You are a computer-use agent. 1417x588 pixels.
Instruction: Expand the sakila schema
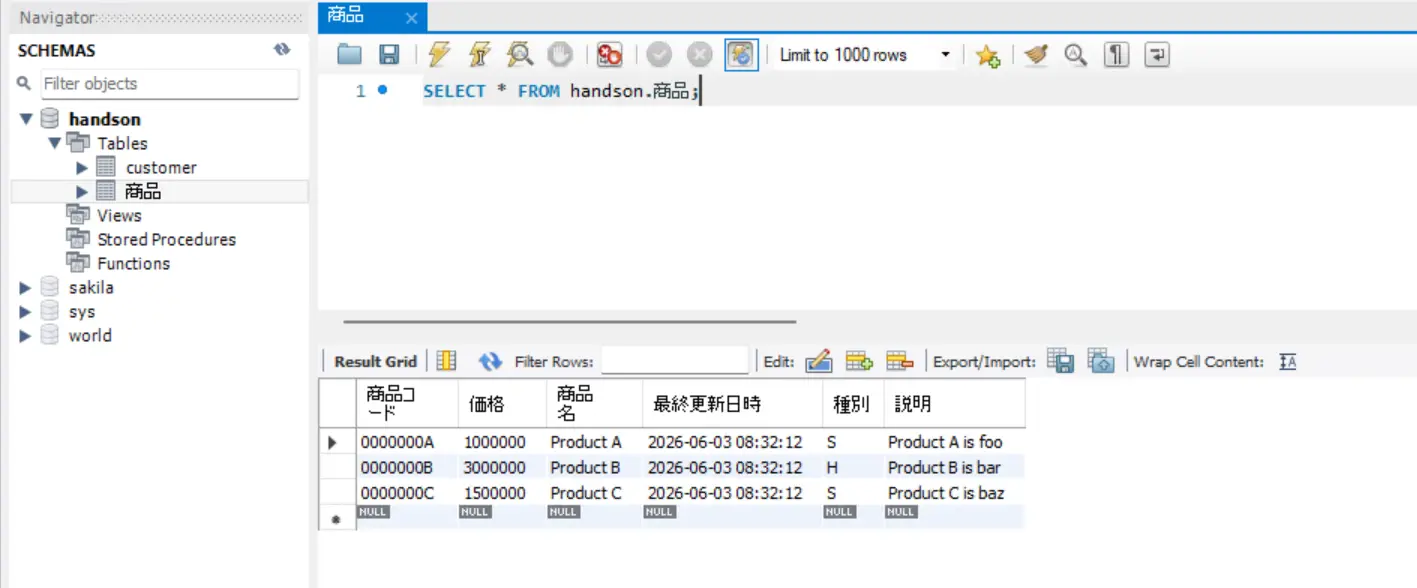[x=26, y=288]
